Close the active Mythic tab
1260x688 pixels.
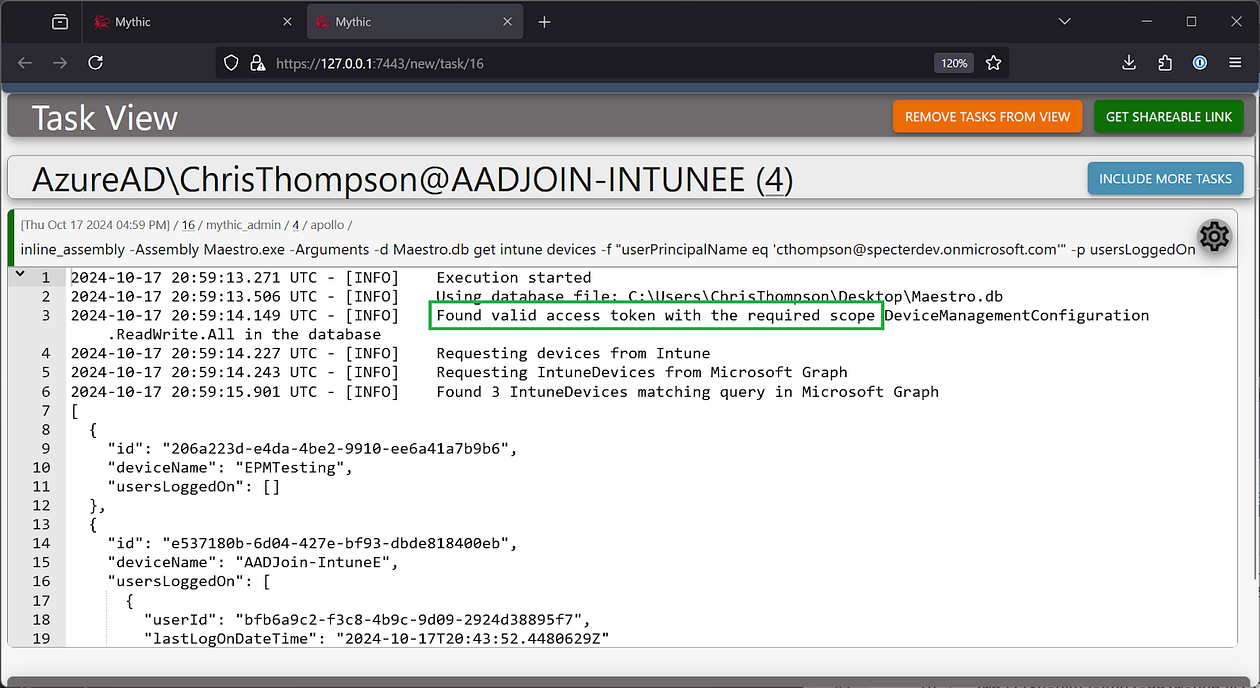[507, 22]
